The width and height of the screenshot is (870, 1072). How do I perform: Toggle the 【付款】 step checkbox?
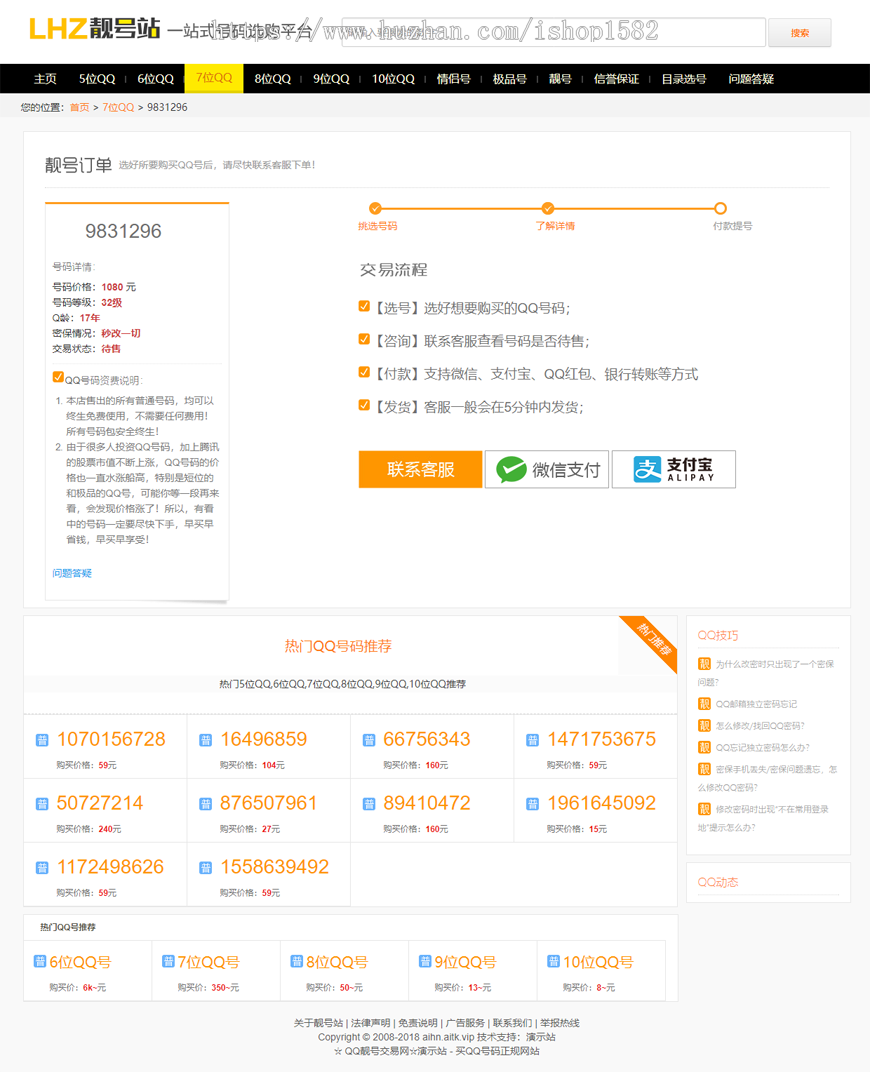[364, 372]
